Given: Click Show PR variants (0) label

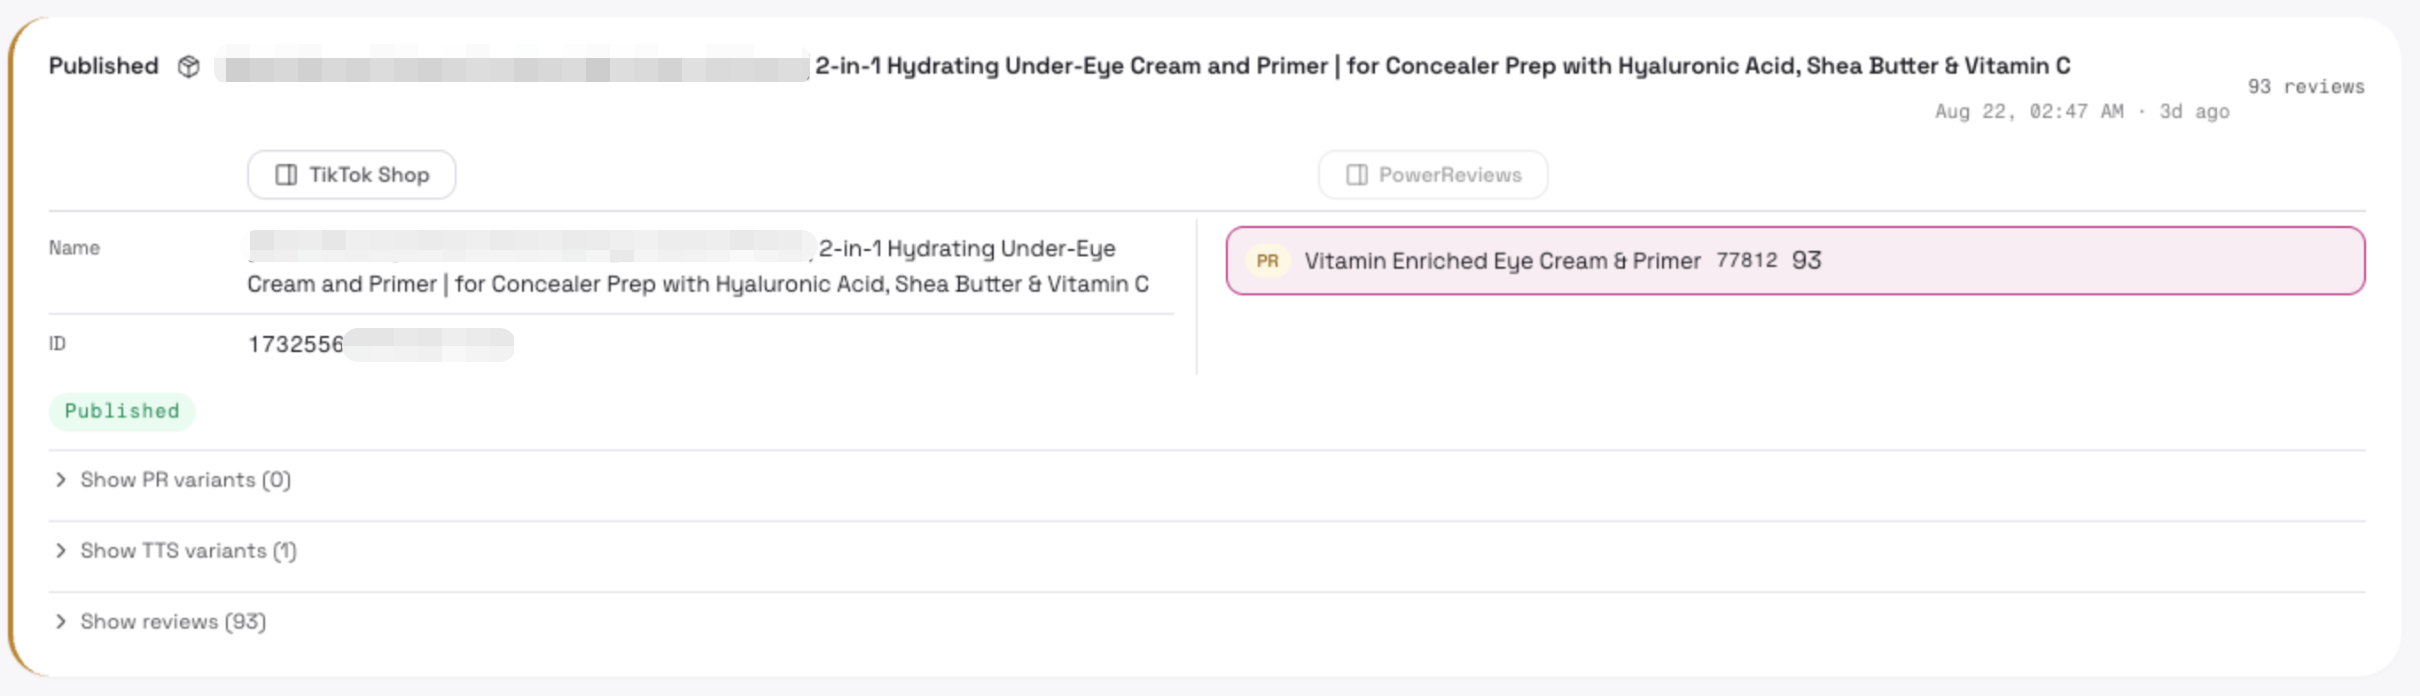Looking at the screenshot, I should 186,480.
